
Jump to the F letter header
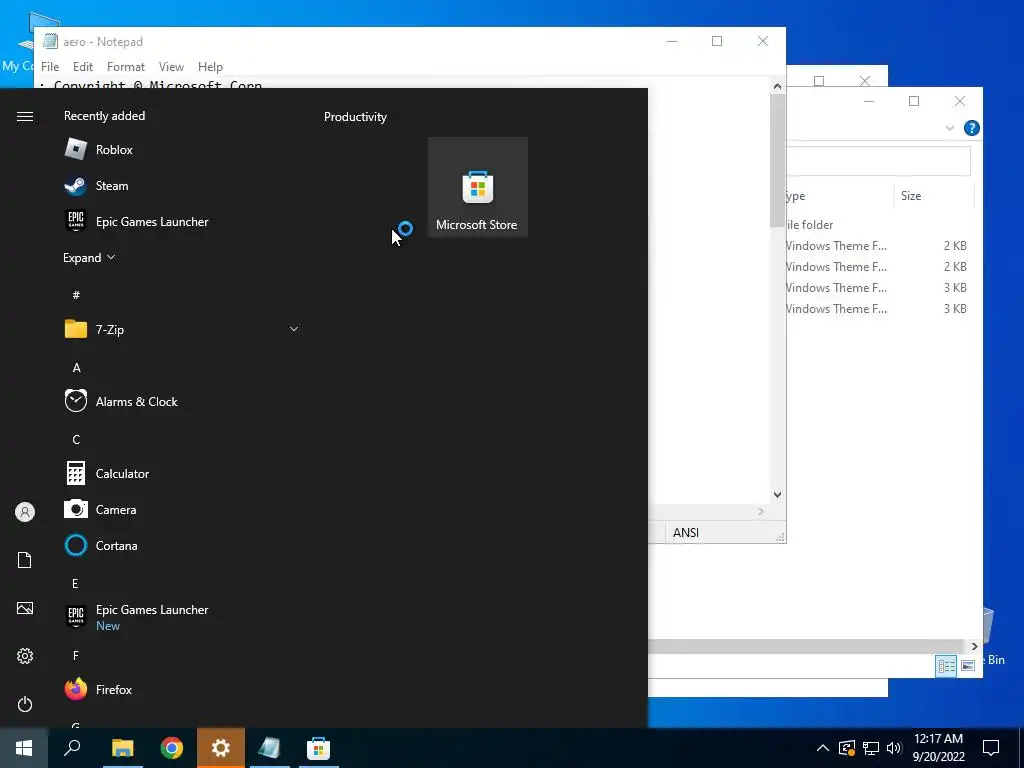click(x=76, y=655)
